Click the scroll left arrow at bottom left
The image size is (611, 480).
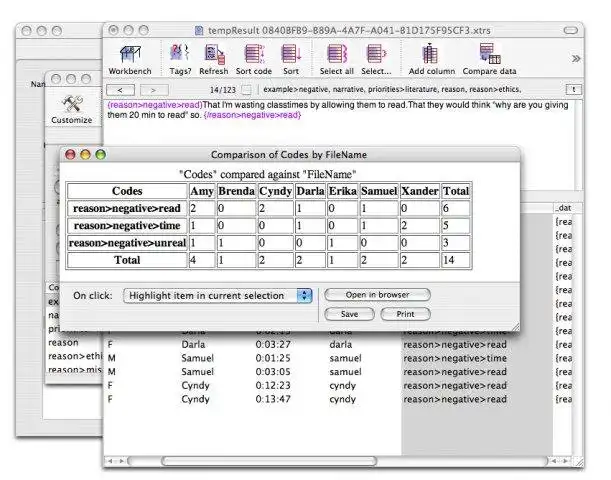coord(110,461)
